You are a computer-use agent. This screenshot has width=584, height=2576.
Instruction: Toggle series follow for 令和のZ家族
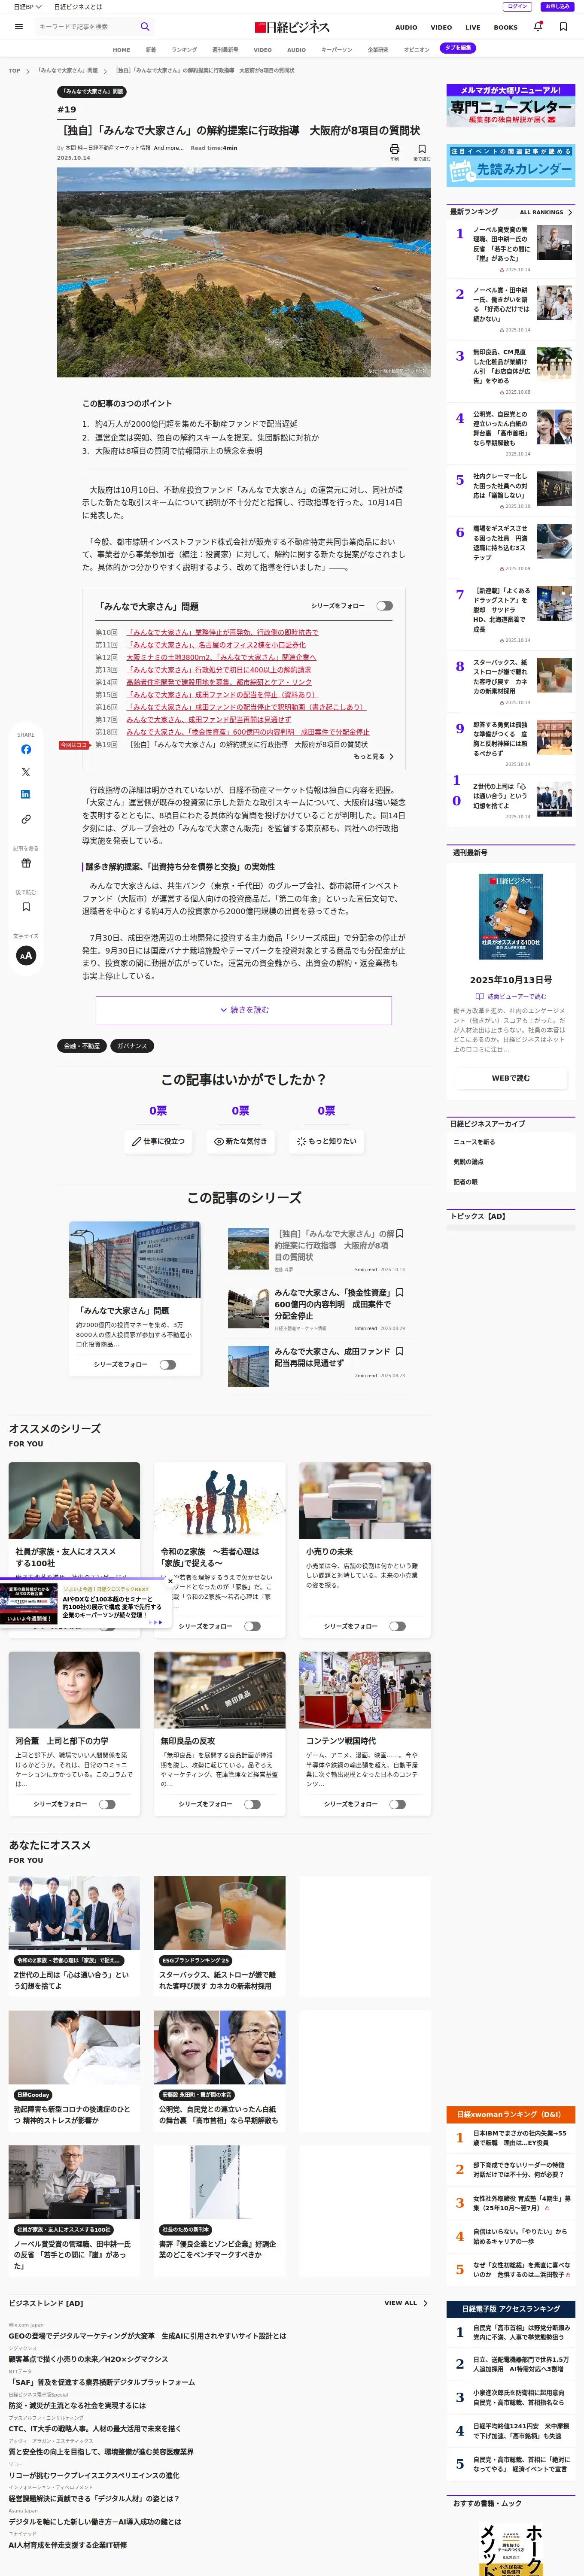click(252, 1626)
